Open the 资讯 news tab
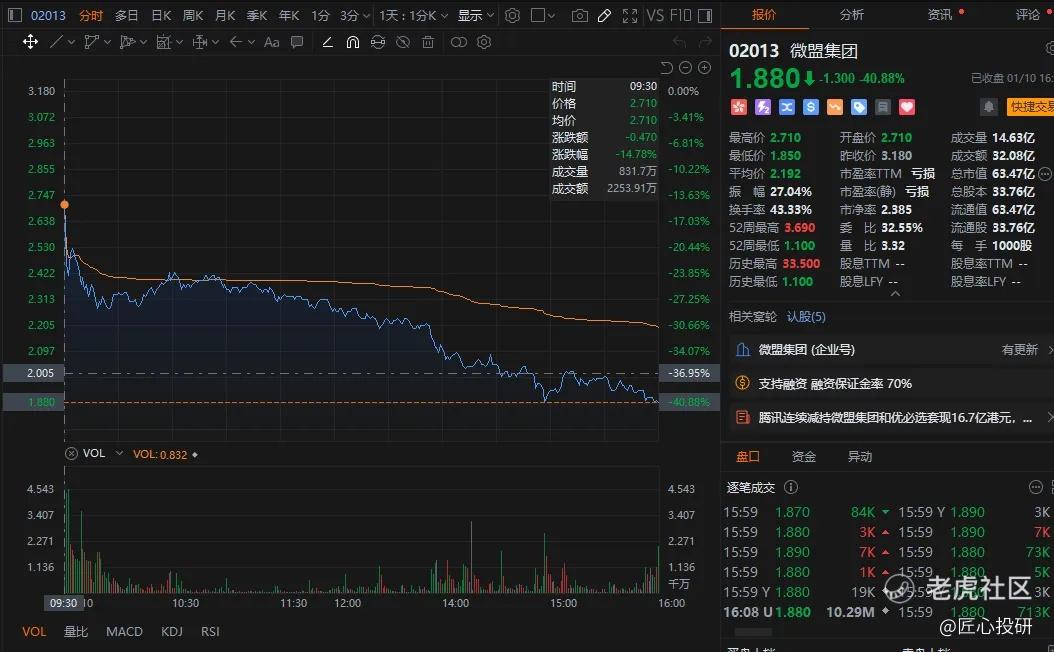1054x652 pixels. pos(940,14)
